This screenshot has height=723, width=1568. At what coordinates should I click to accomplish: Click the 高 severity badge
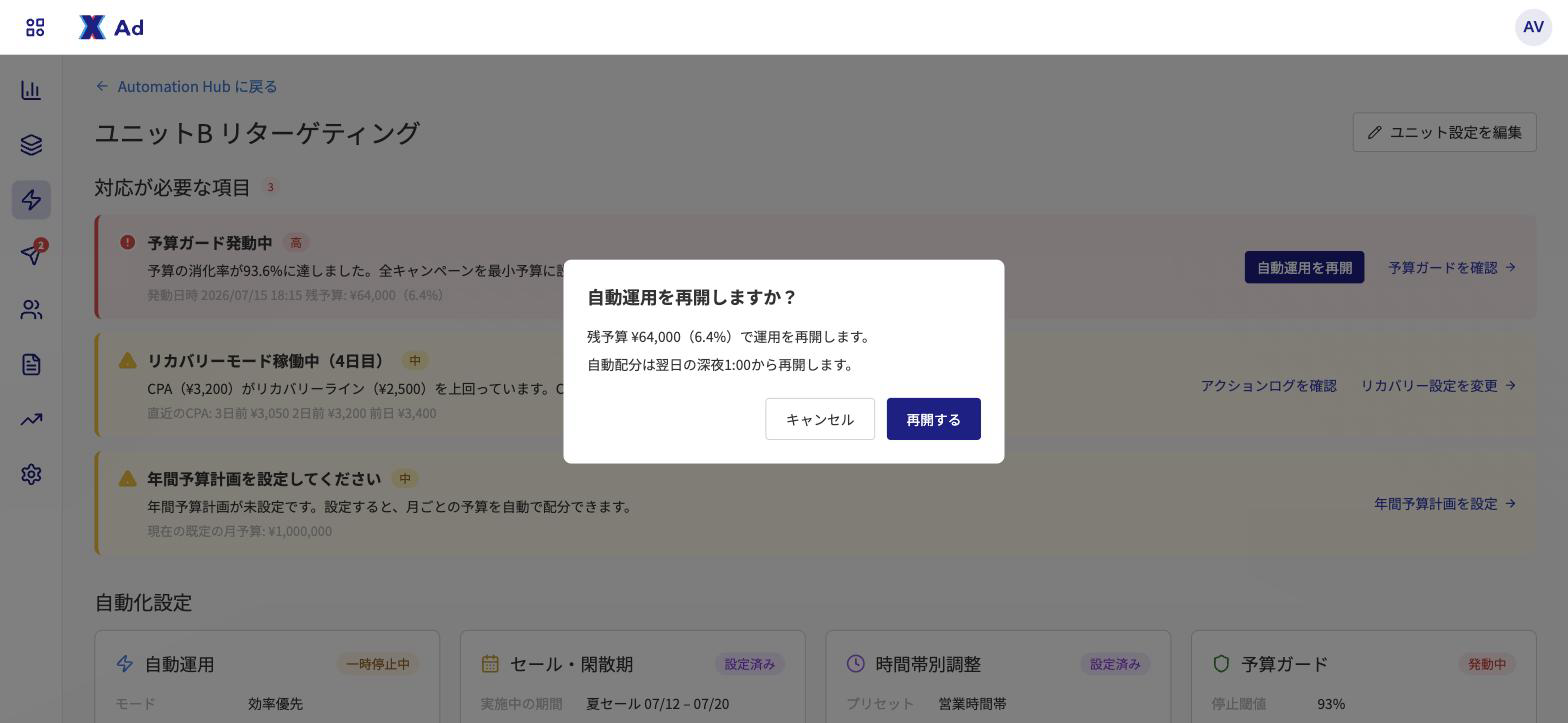click(x=296, y=242)
